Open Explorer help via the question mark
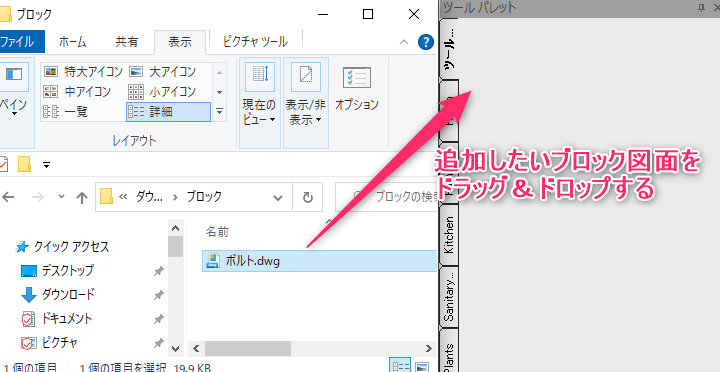 (x=426, y=42)
